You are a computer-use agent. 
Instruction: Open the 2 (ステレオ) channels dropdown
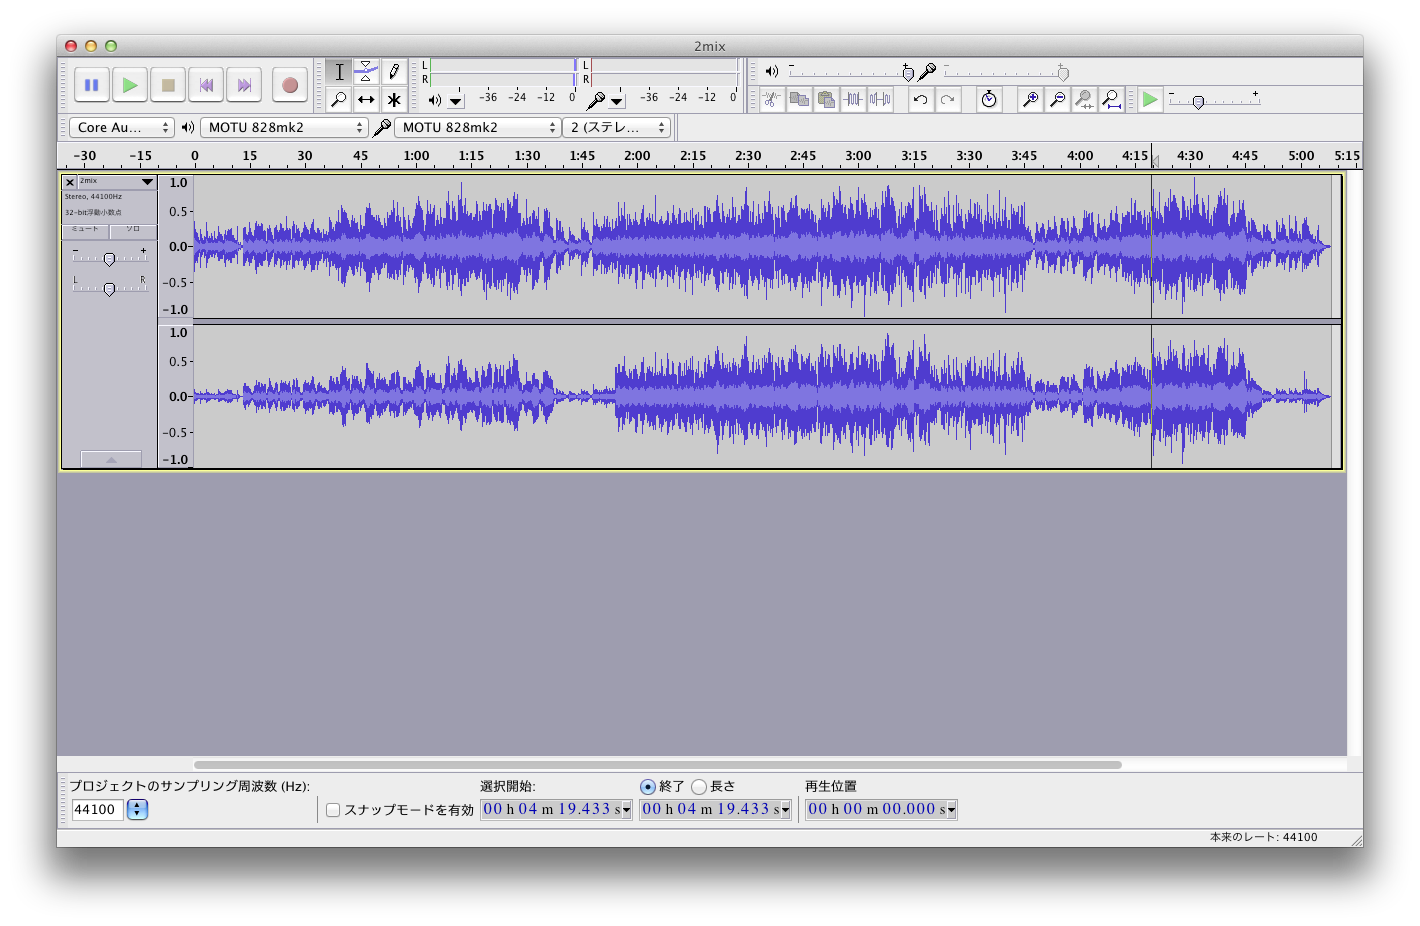click(x=617, y=128)
